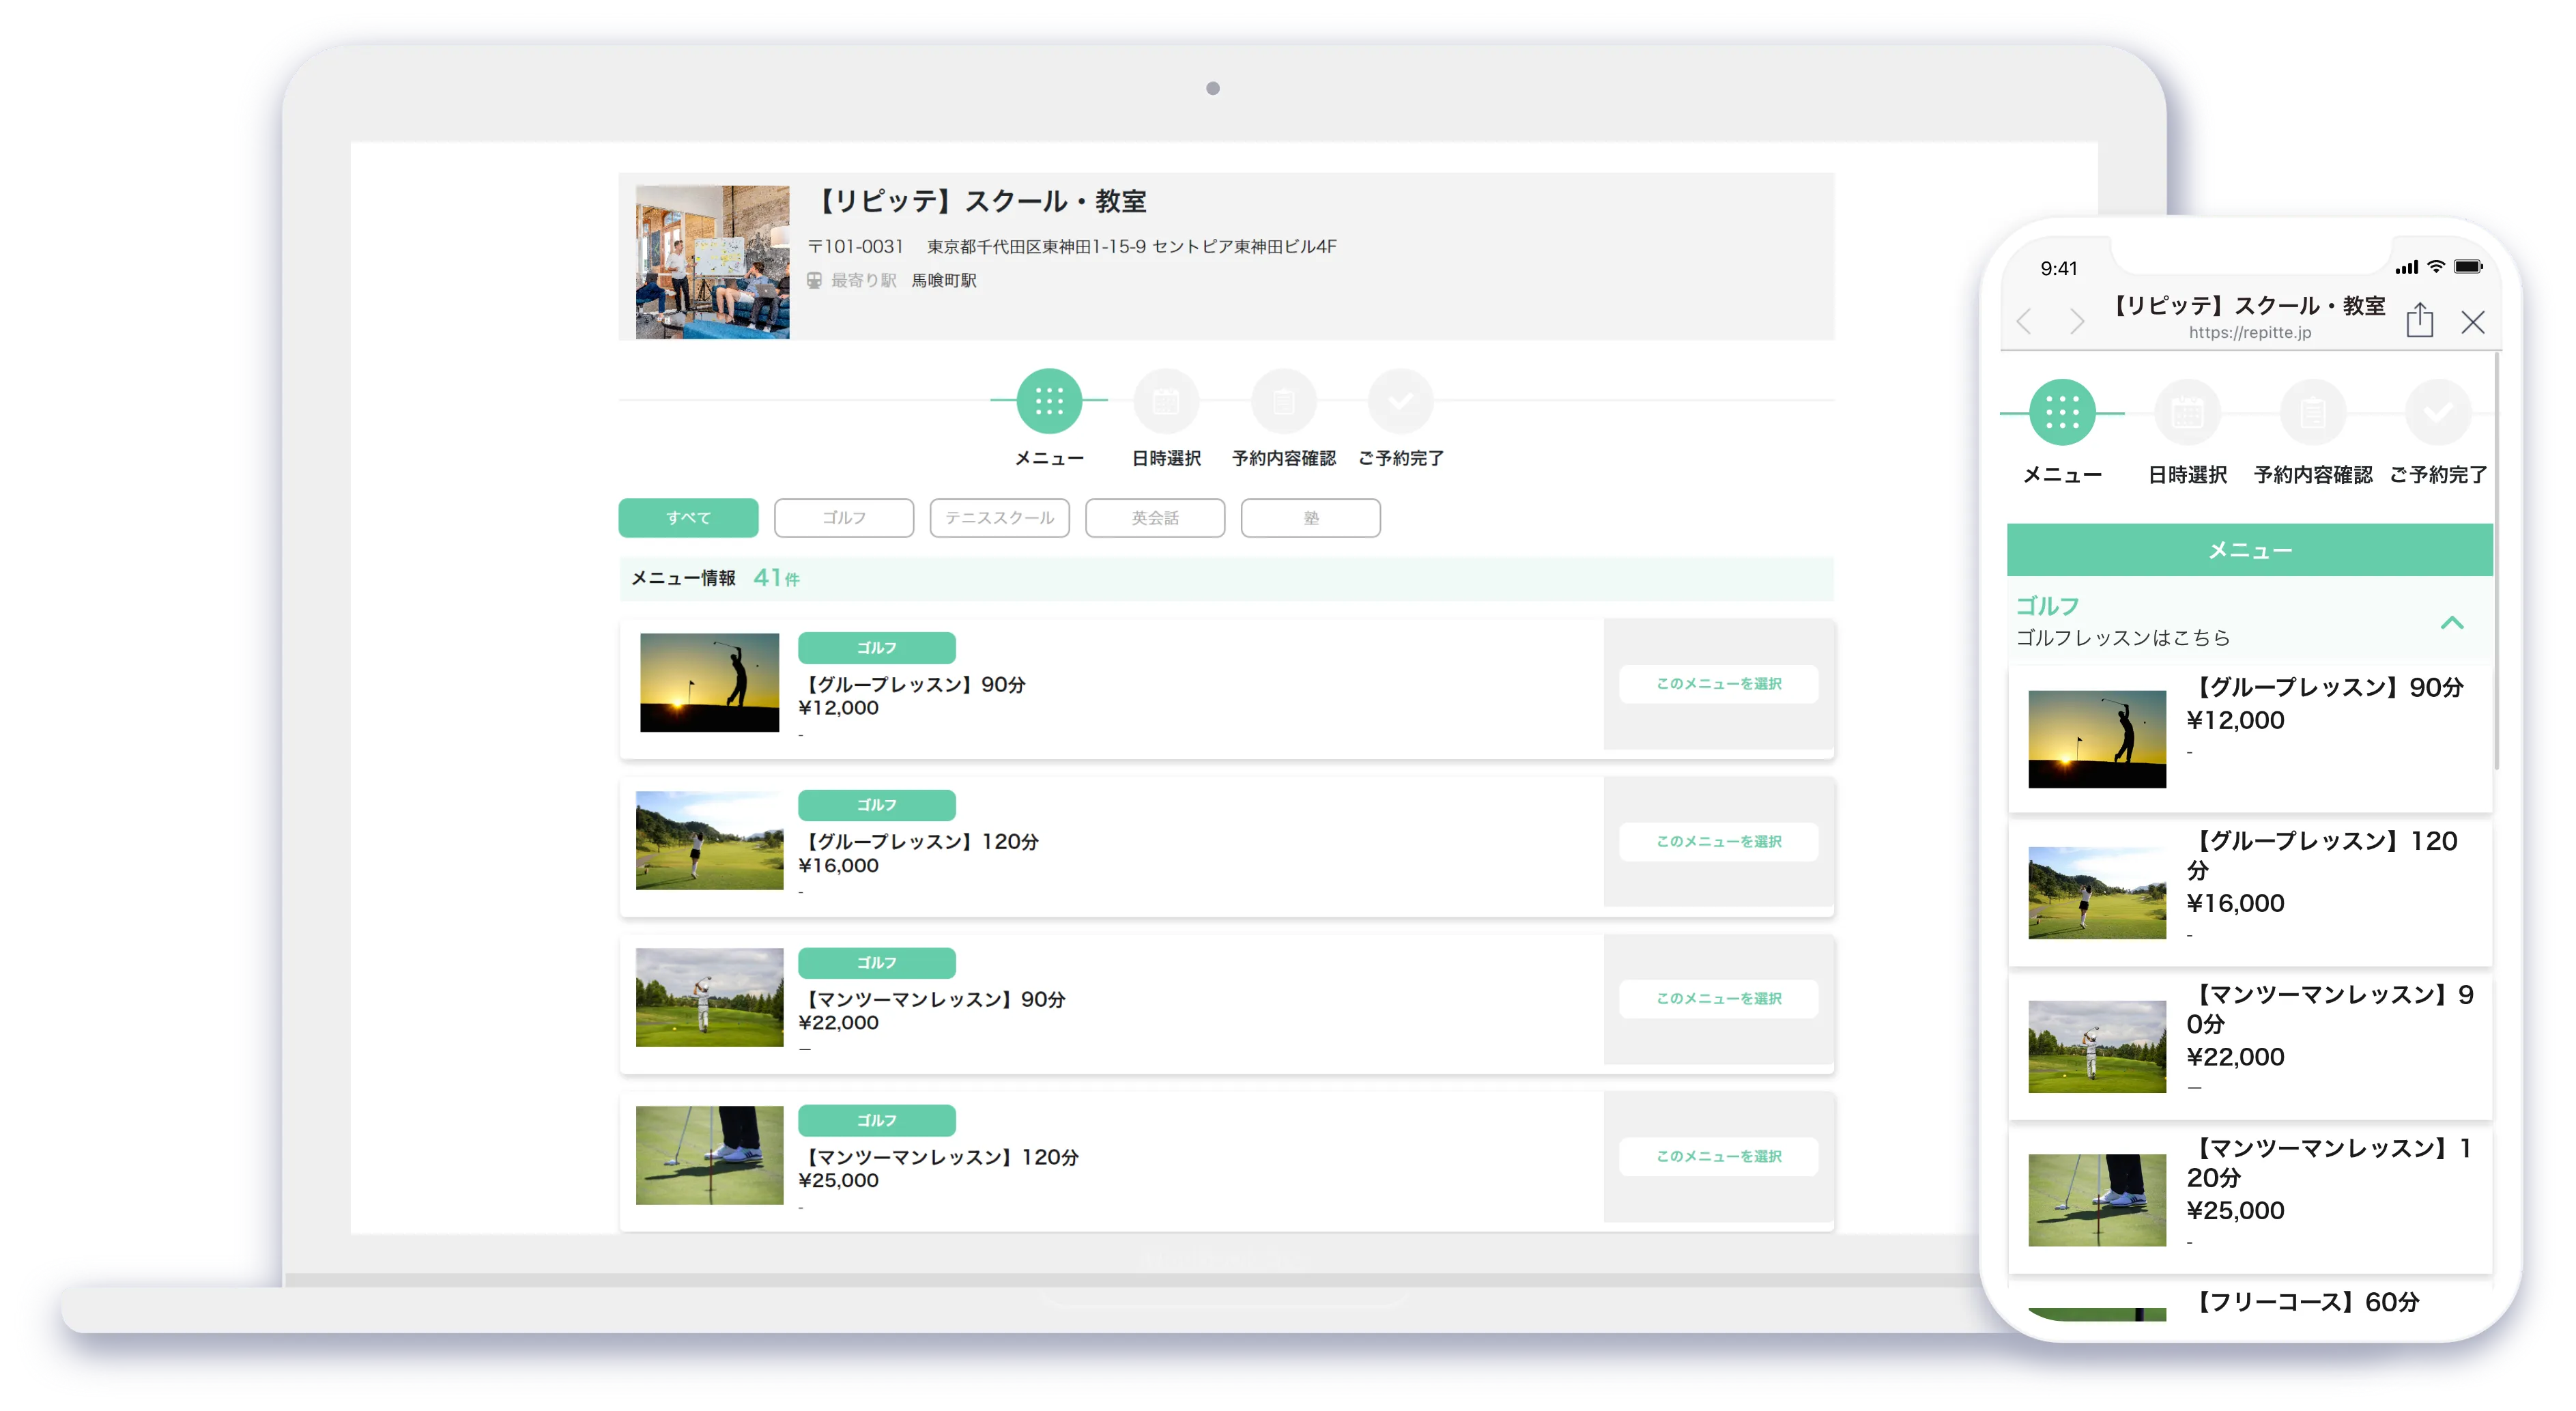Filter menus by 英会話
This screenshot has width=2576, height=1411.
tap(1155, 518)
